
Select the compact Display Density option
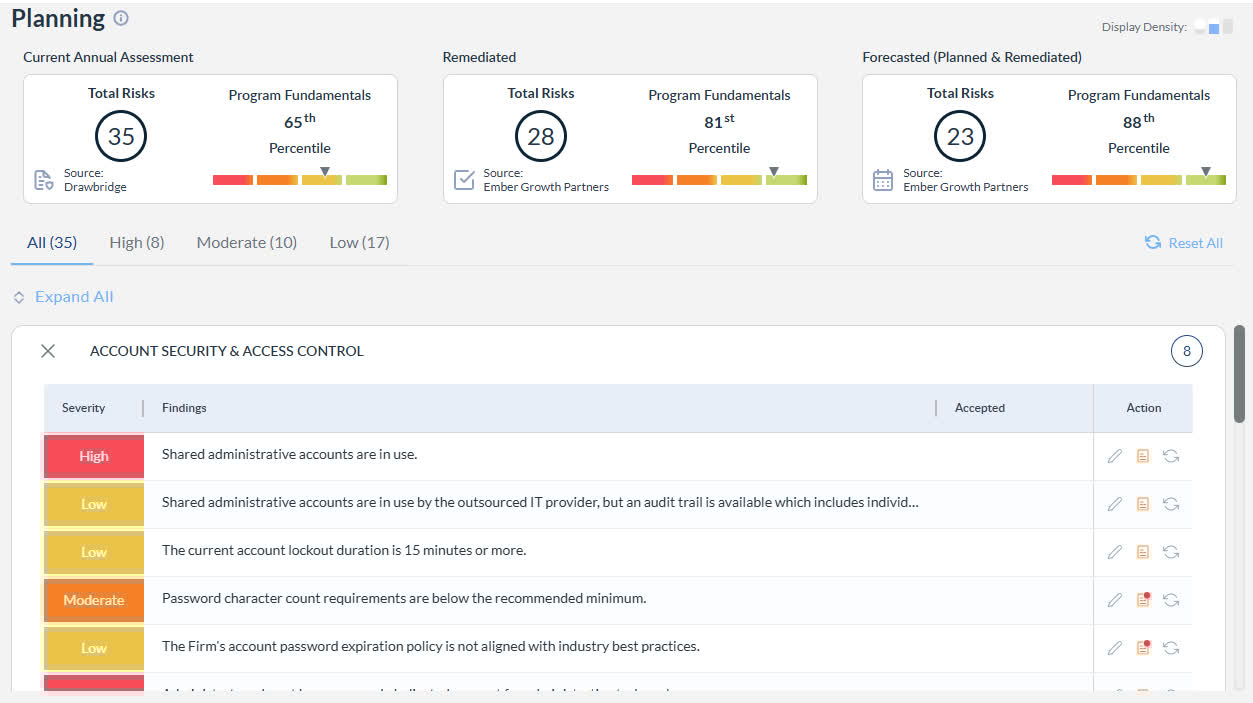coord(1200,28)
